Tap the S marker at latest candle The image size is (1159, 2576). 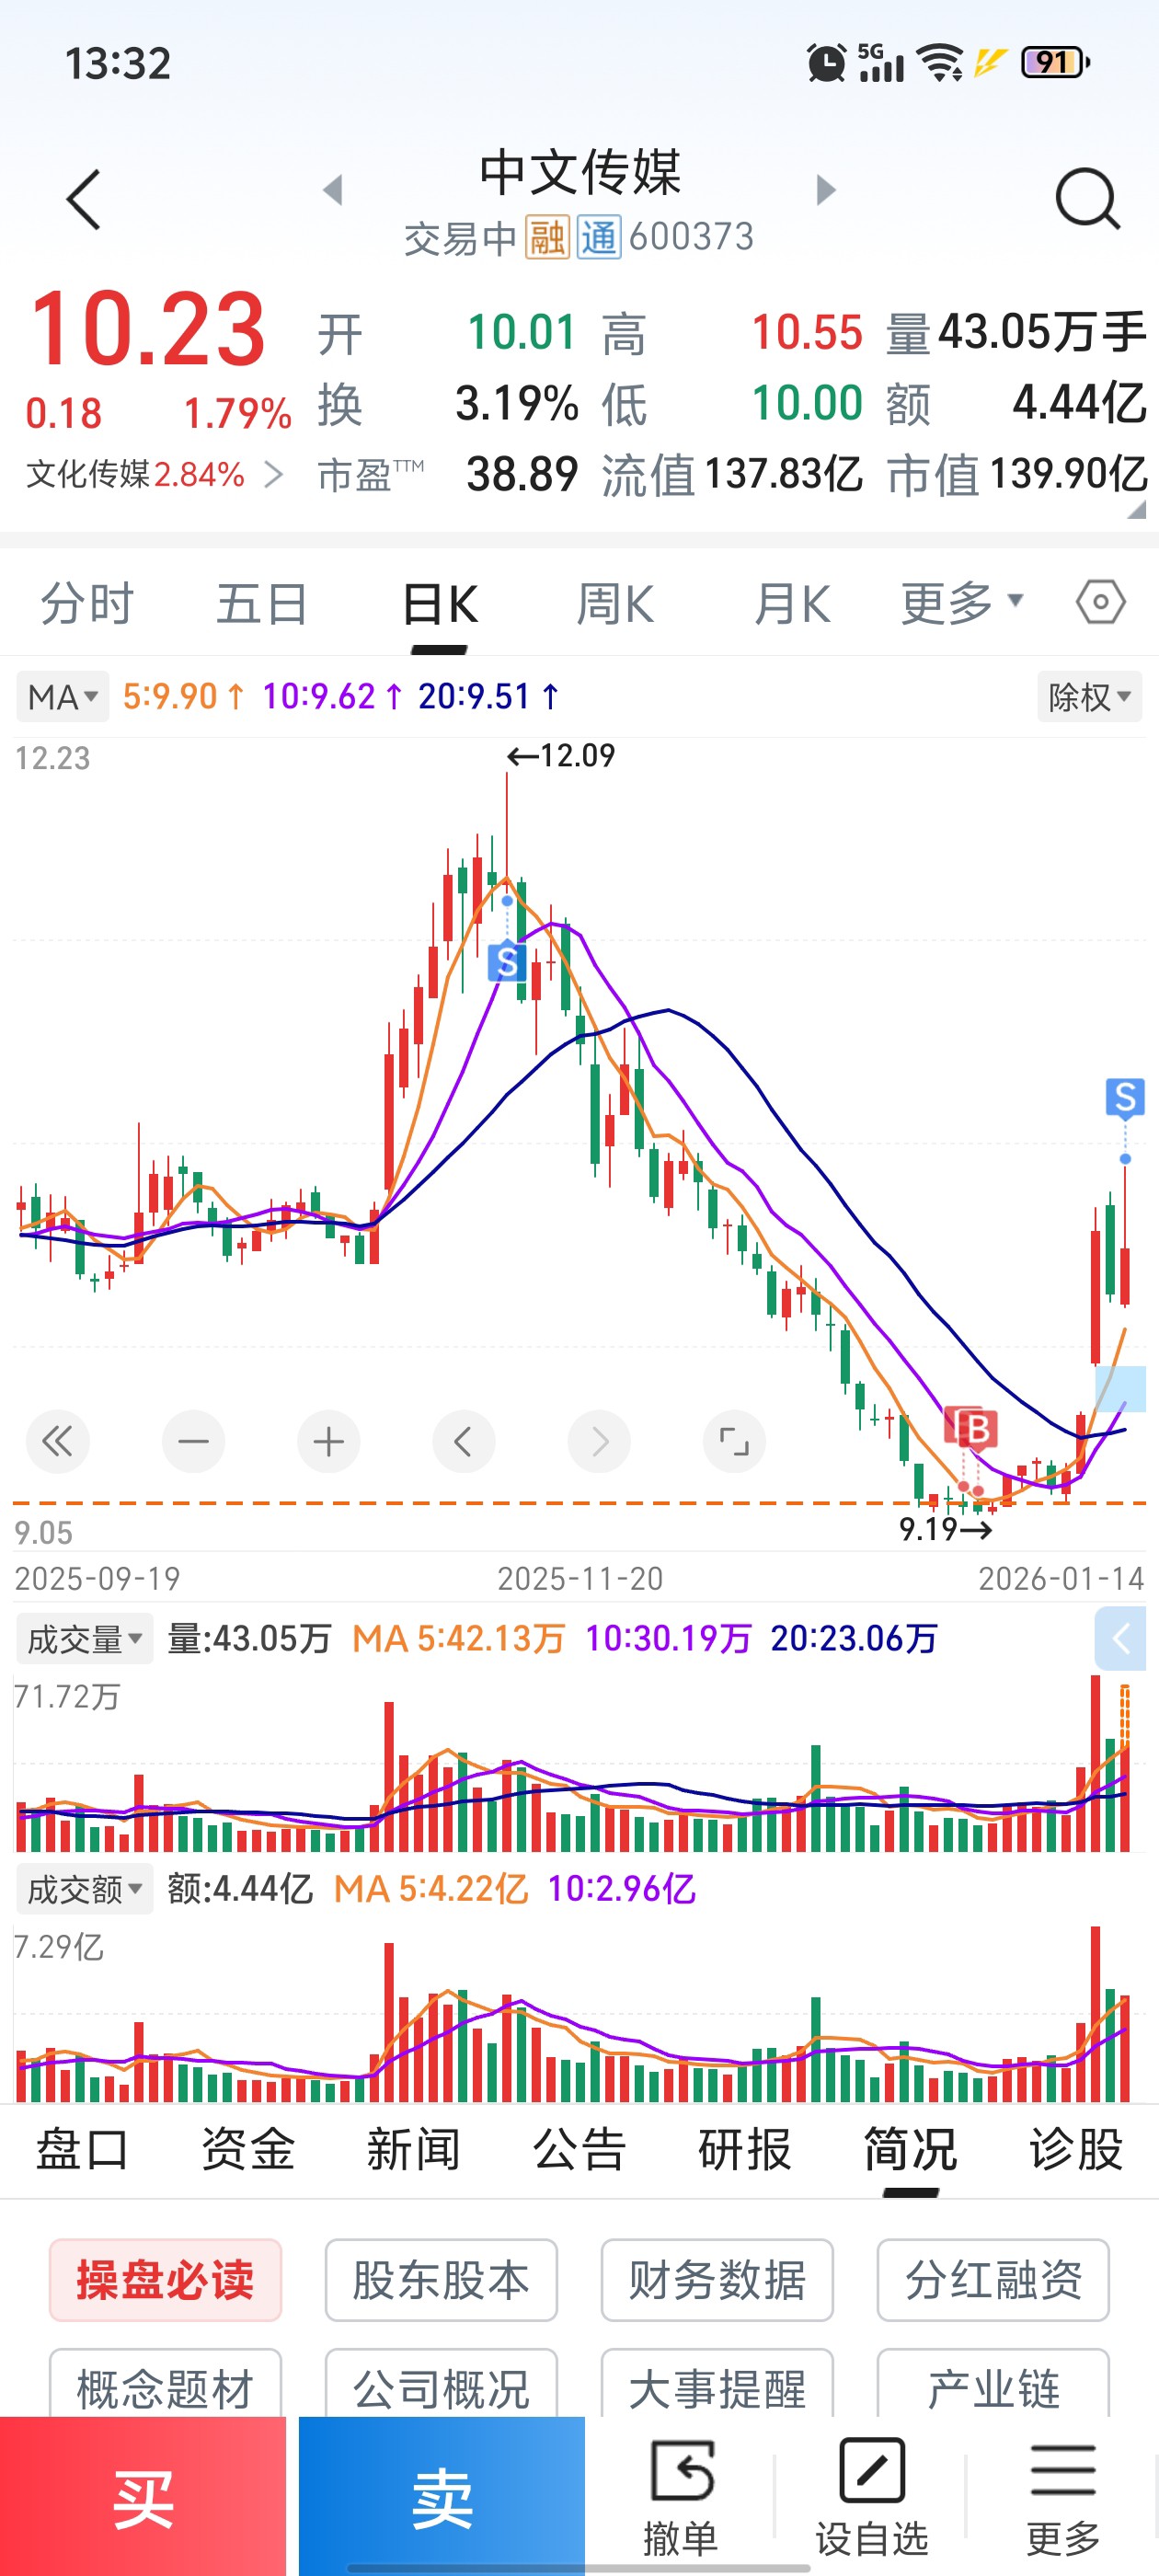coord(1125,1097)
